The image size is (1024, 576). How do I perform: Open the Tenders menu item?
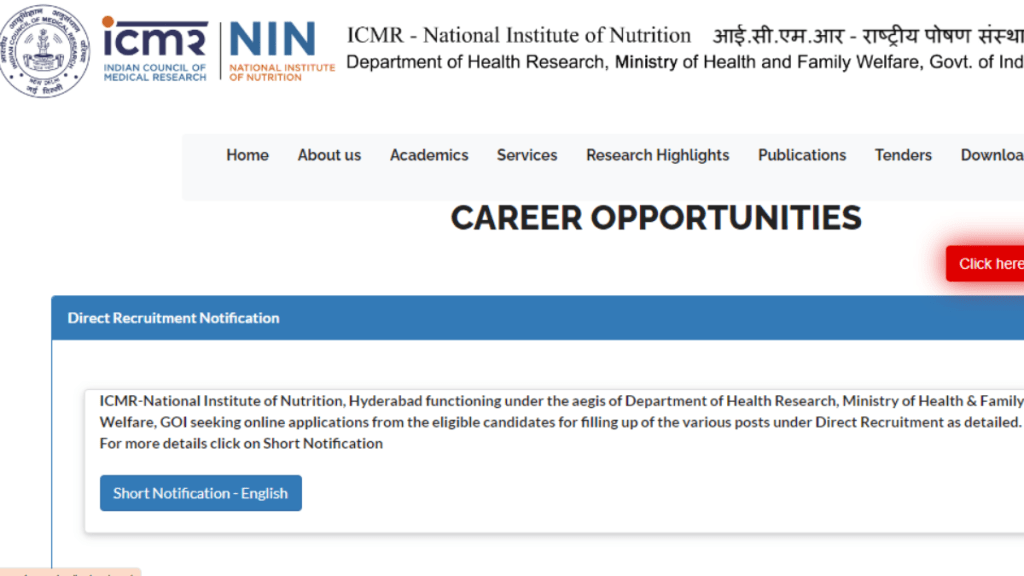pyautogui.click(x=903, y=155)
